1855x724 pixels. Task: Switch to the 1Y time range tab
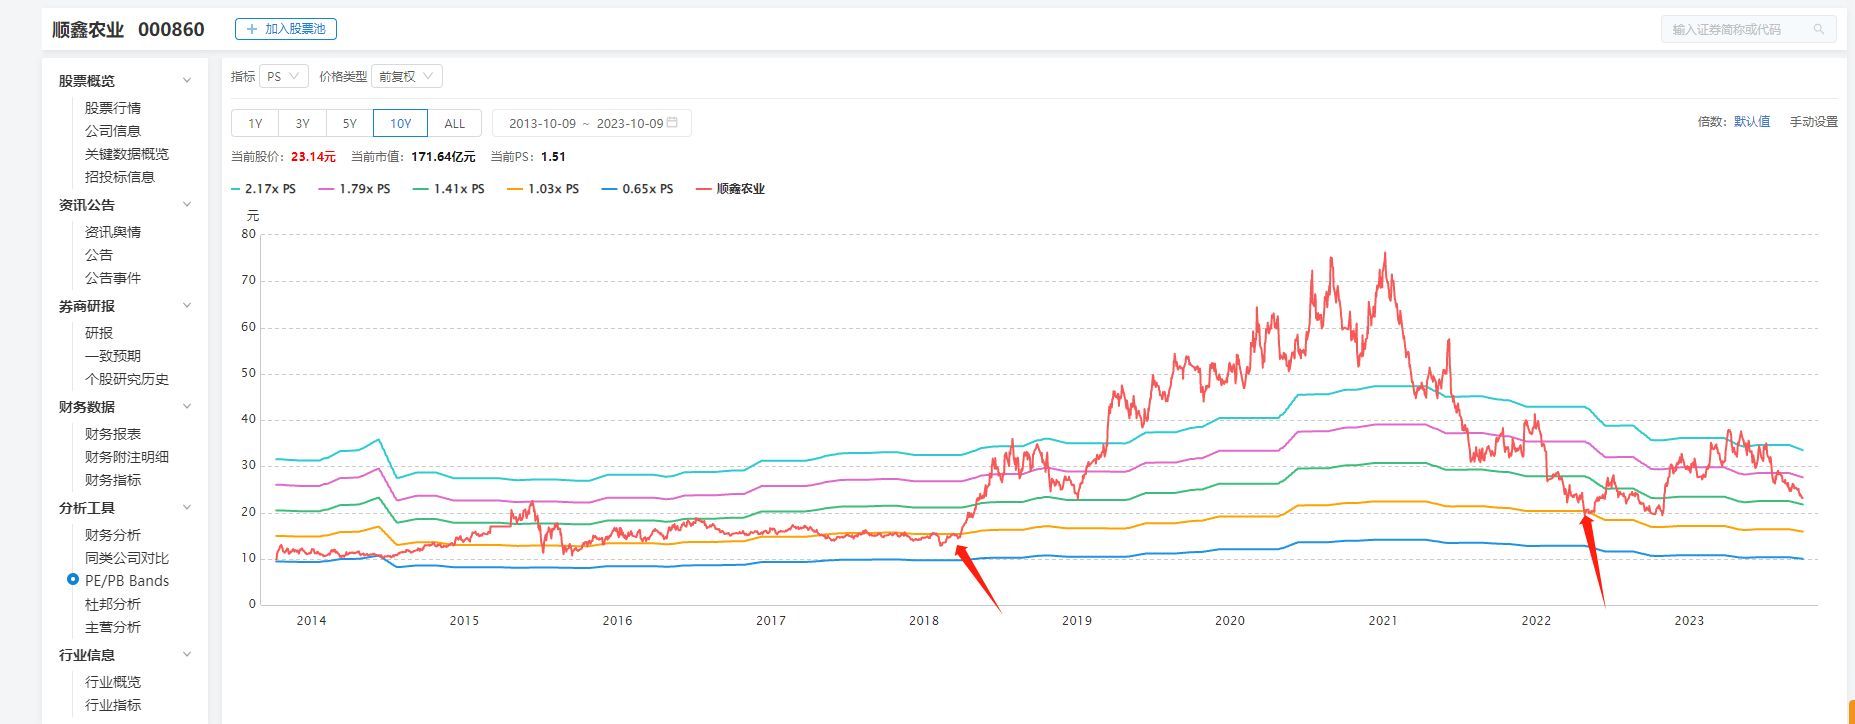click(255, 123)
